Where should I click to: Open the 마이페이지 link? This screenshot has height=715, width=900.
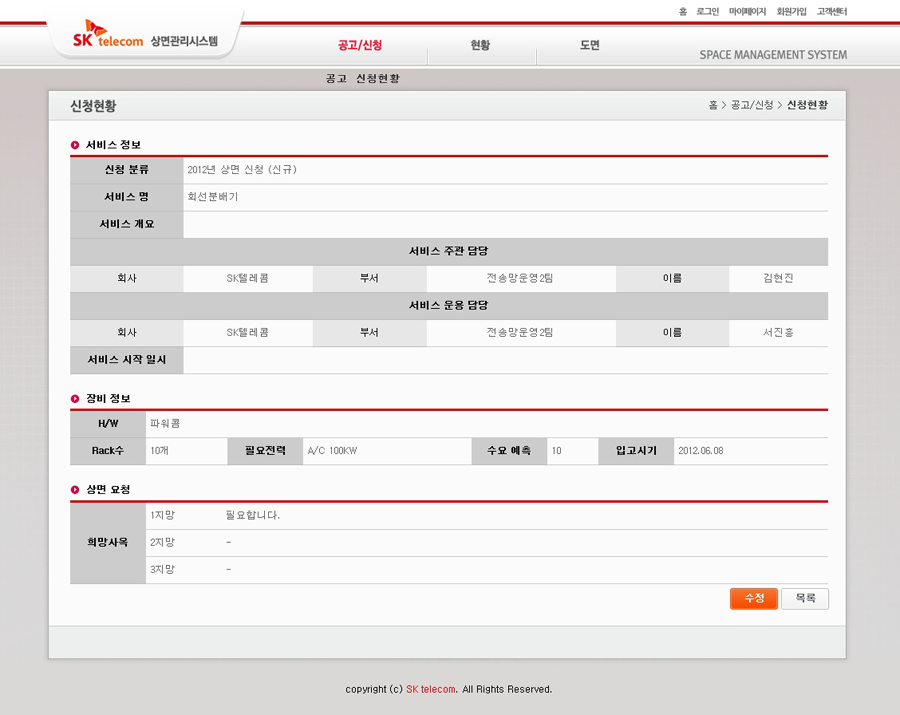747,11
